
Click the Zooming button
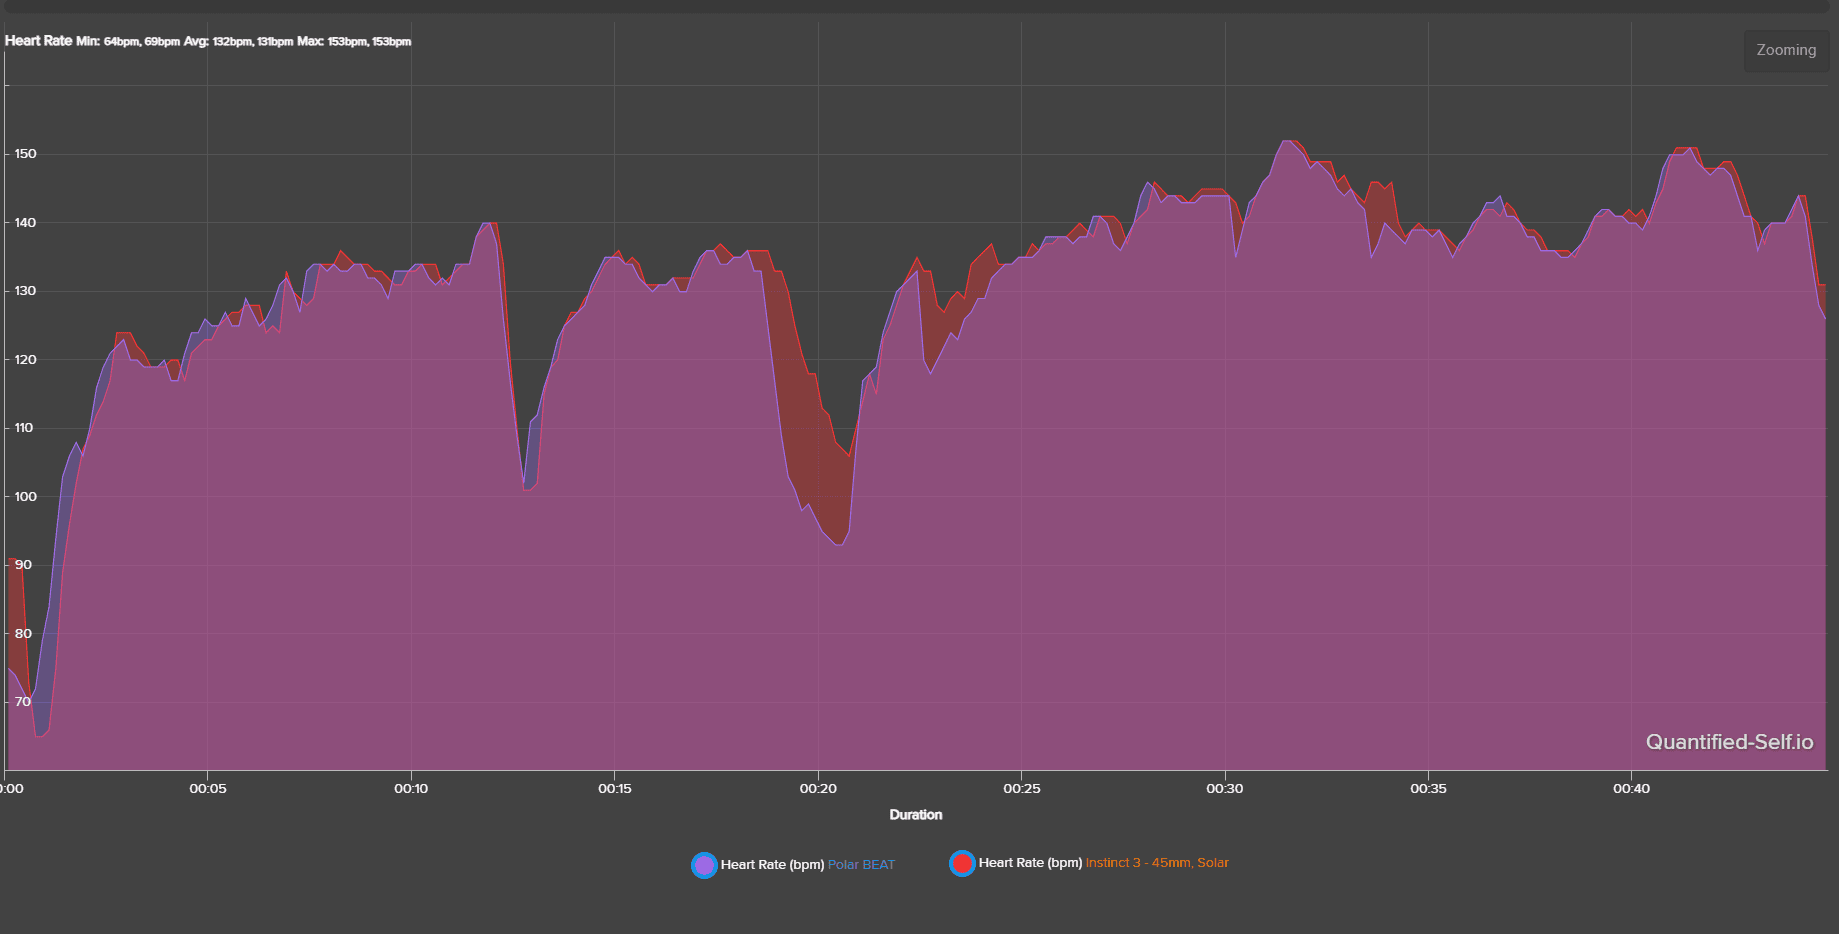coord(1786,50)
